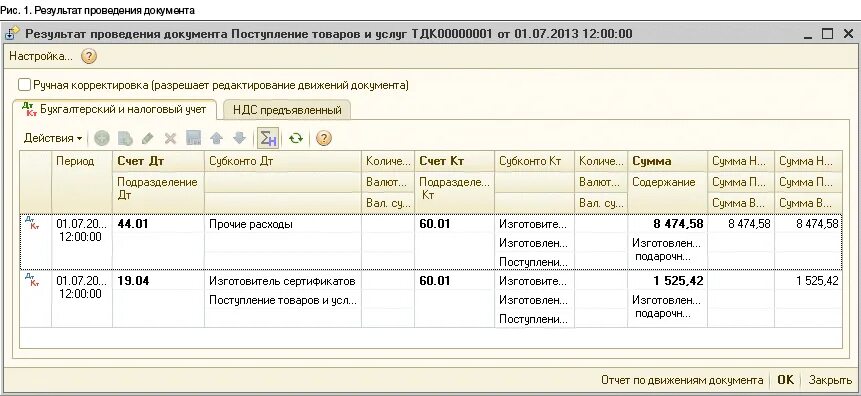861x396 pixels.
Task: Switch to the НДС предъявленный tab
Action: [x=287, y=110]
